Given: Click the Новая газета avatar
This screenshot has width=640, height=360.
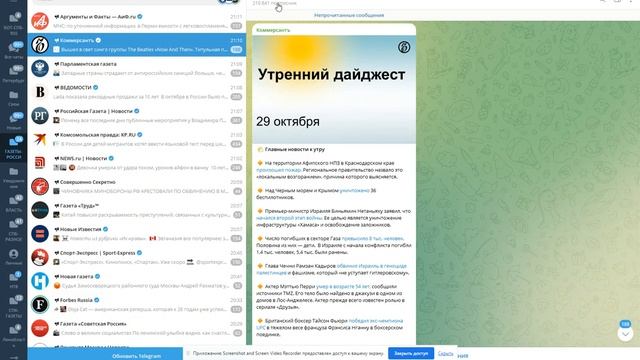Looking at the screenshot, I should (x=40, y=281).
